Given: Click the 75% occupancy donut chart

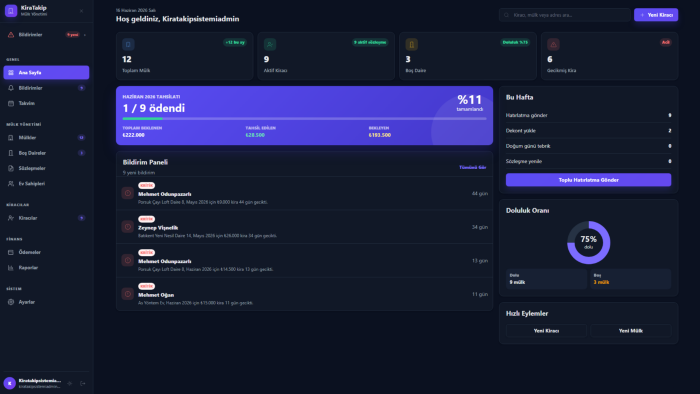Looking at the screenshot, I should (588, 242).
